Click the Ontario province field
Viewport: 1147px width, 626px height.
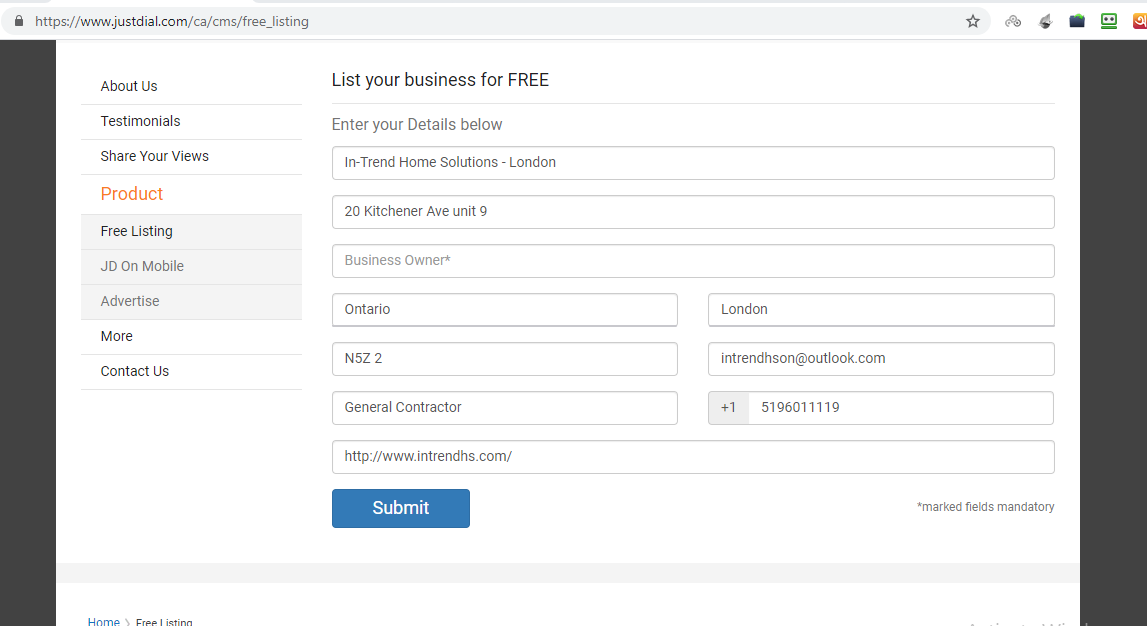point(504,310)
